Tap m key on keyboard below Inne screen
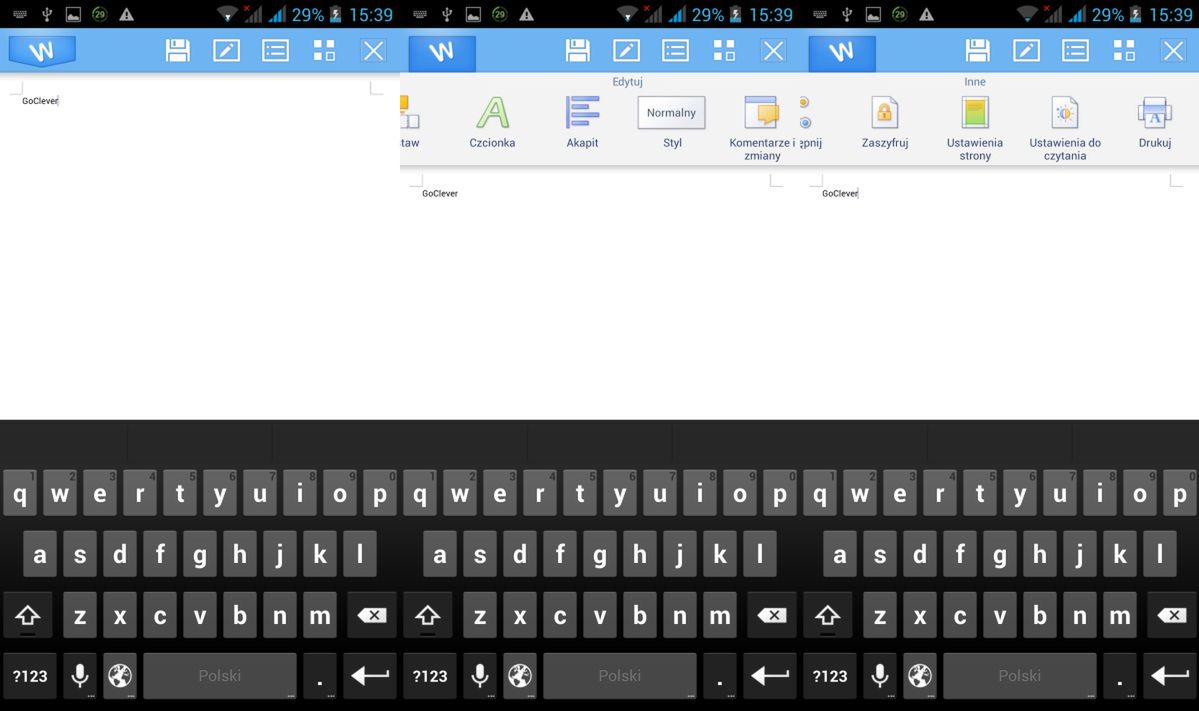Screen dimensions: 1199x711 pyautogui.click(x=1119, y=615)
